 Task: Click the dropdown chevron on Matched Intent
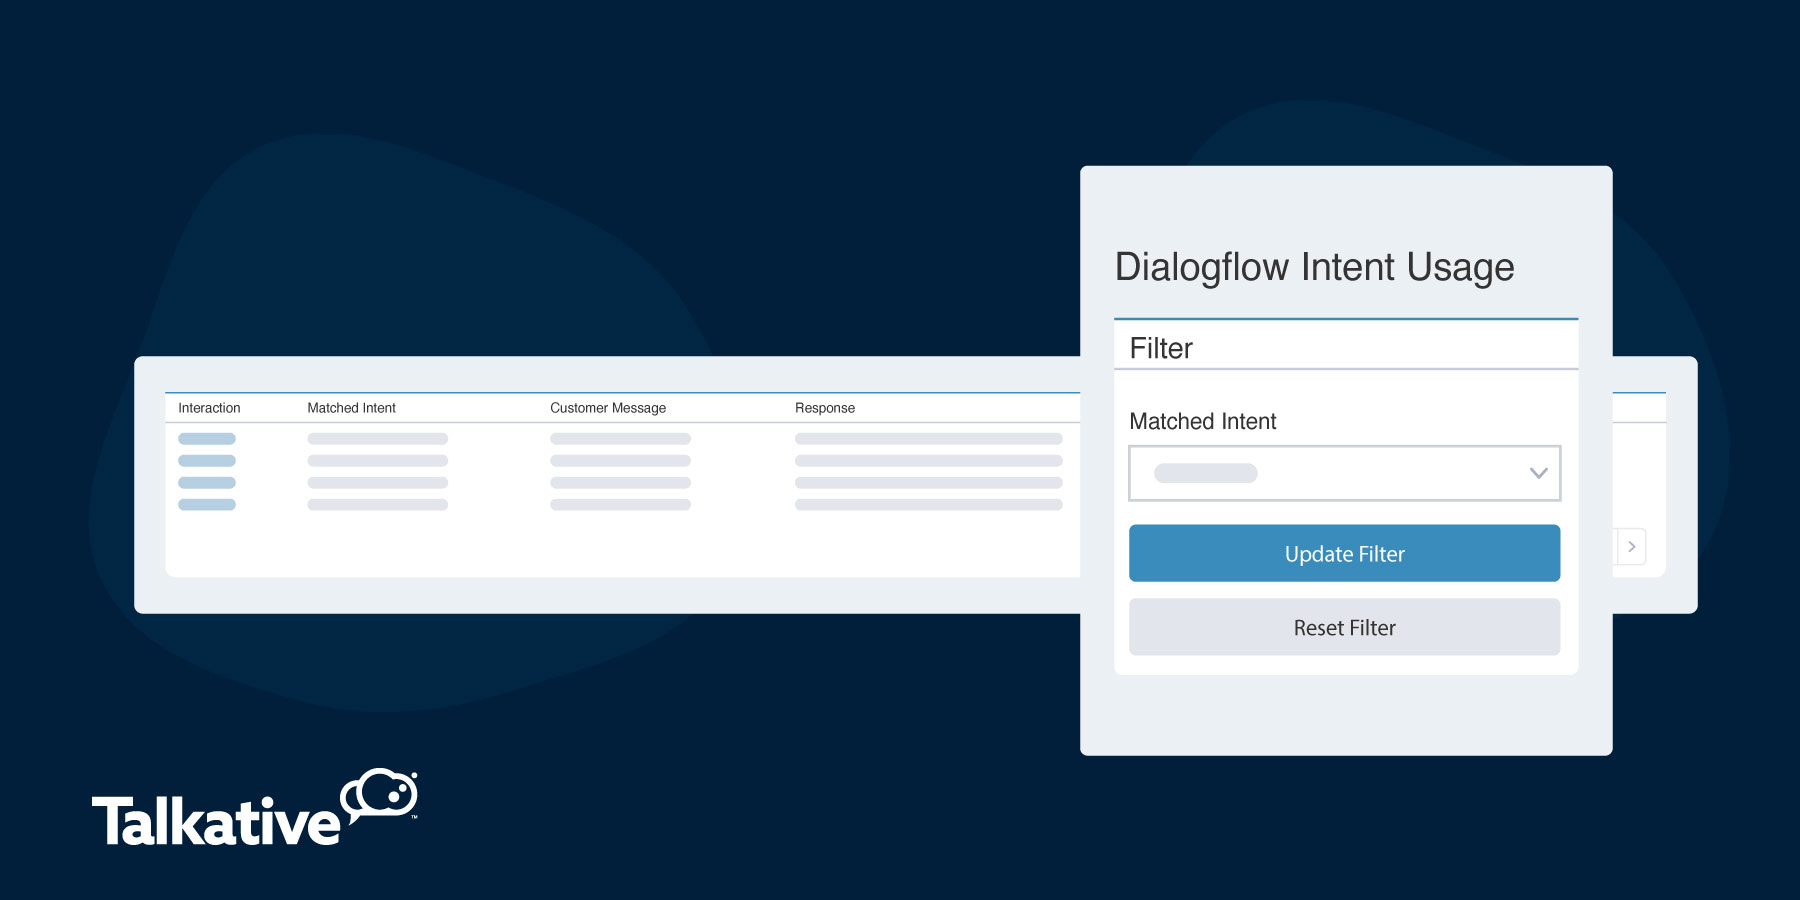pos(1537,472)
